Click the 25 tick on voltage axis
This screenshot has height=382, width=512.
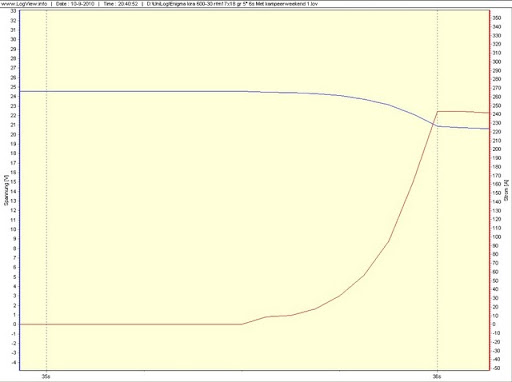point(13,87)
